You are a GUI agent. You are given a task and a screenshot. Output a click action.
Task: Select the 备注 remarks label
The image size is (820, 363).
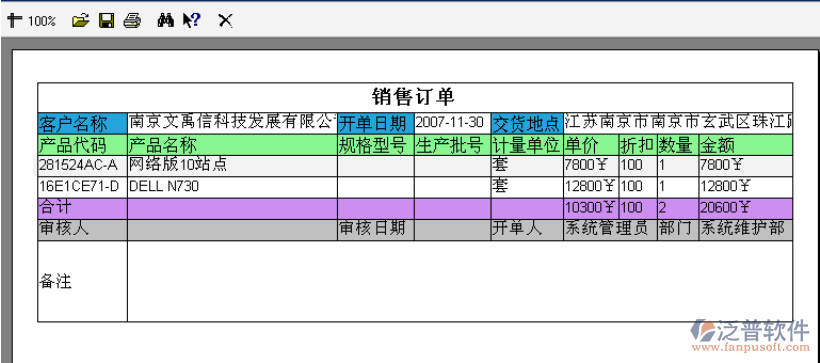tap(55, 282)
